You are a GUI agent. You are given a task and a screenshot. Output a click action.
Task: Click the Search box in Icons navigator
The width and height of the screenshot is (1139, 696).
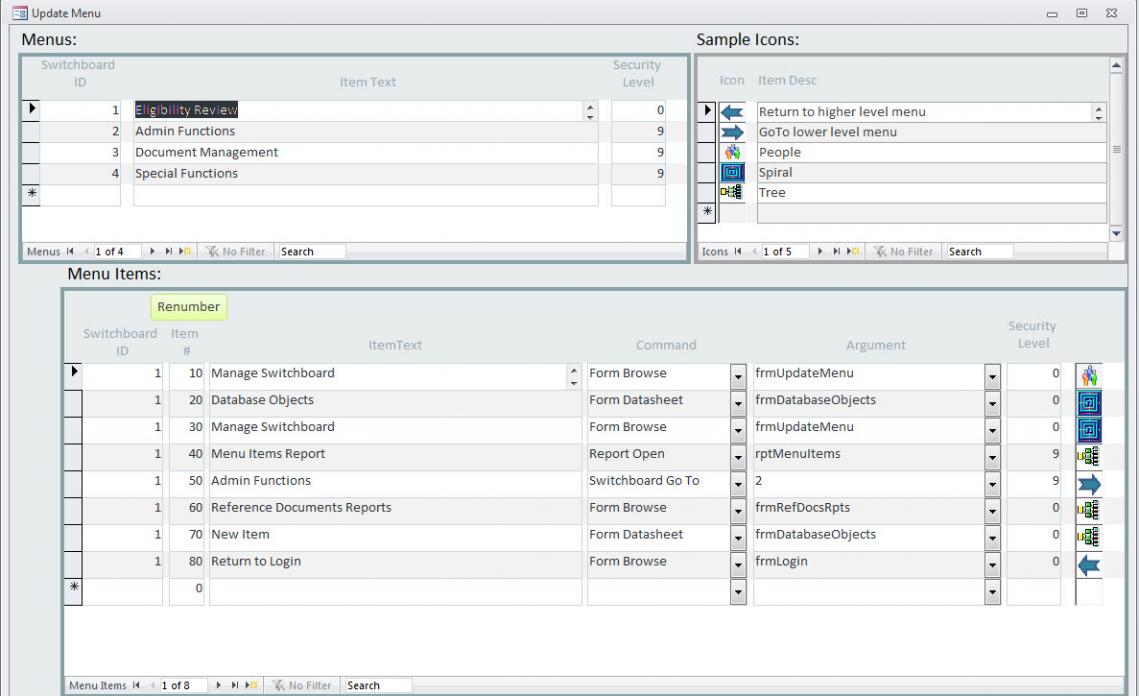point(980,251)
